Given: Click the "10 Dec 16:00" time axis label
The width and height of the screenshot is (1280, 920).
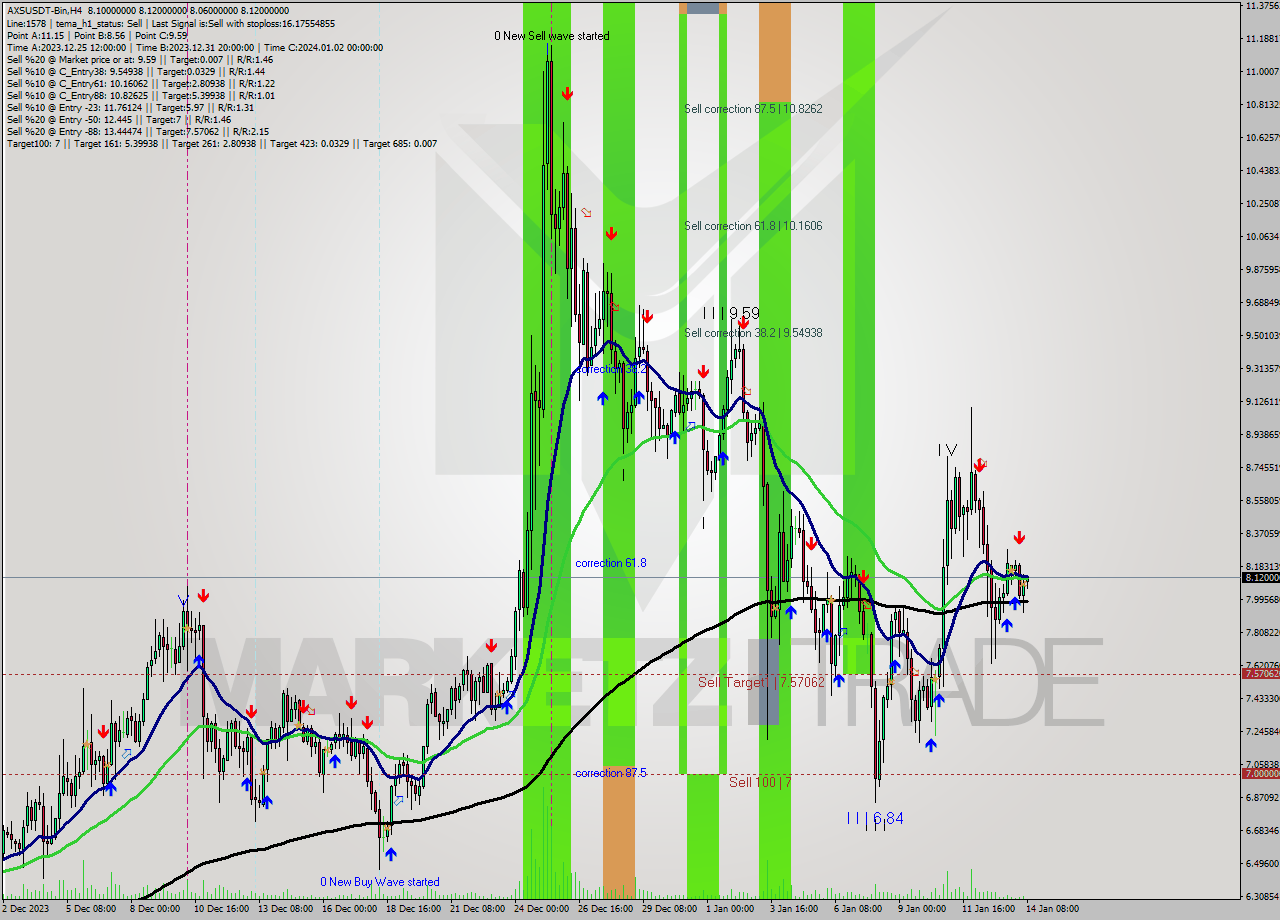Looking at the screenshot, I should click(x=222, y=909).
